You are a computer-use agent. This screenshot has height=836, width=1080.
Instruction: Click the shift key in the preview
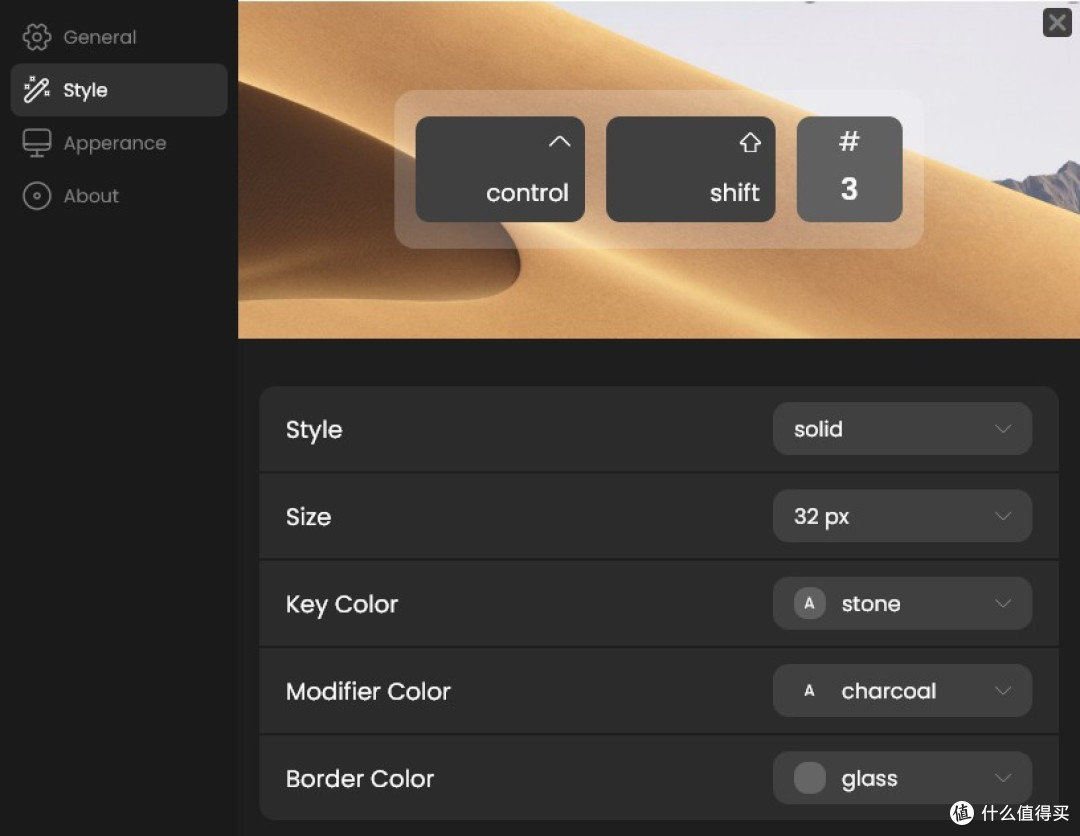point(690,169)
